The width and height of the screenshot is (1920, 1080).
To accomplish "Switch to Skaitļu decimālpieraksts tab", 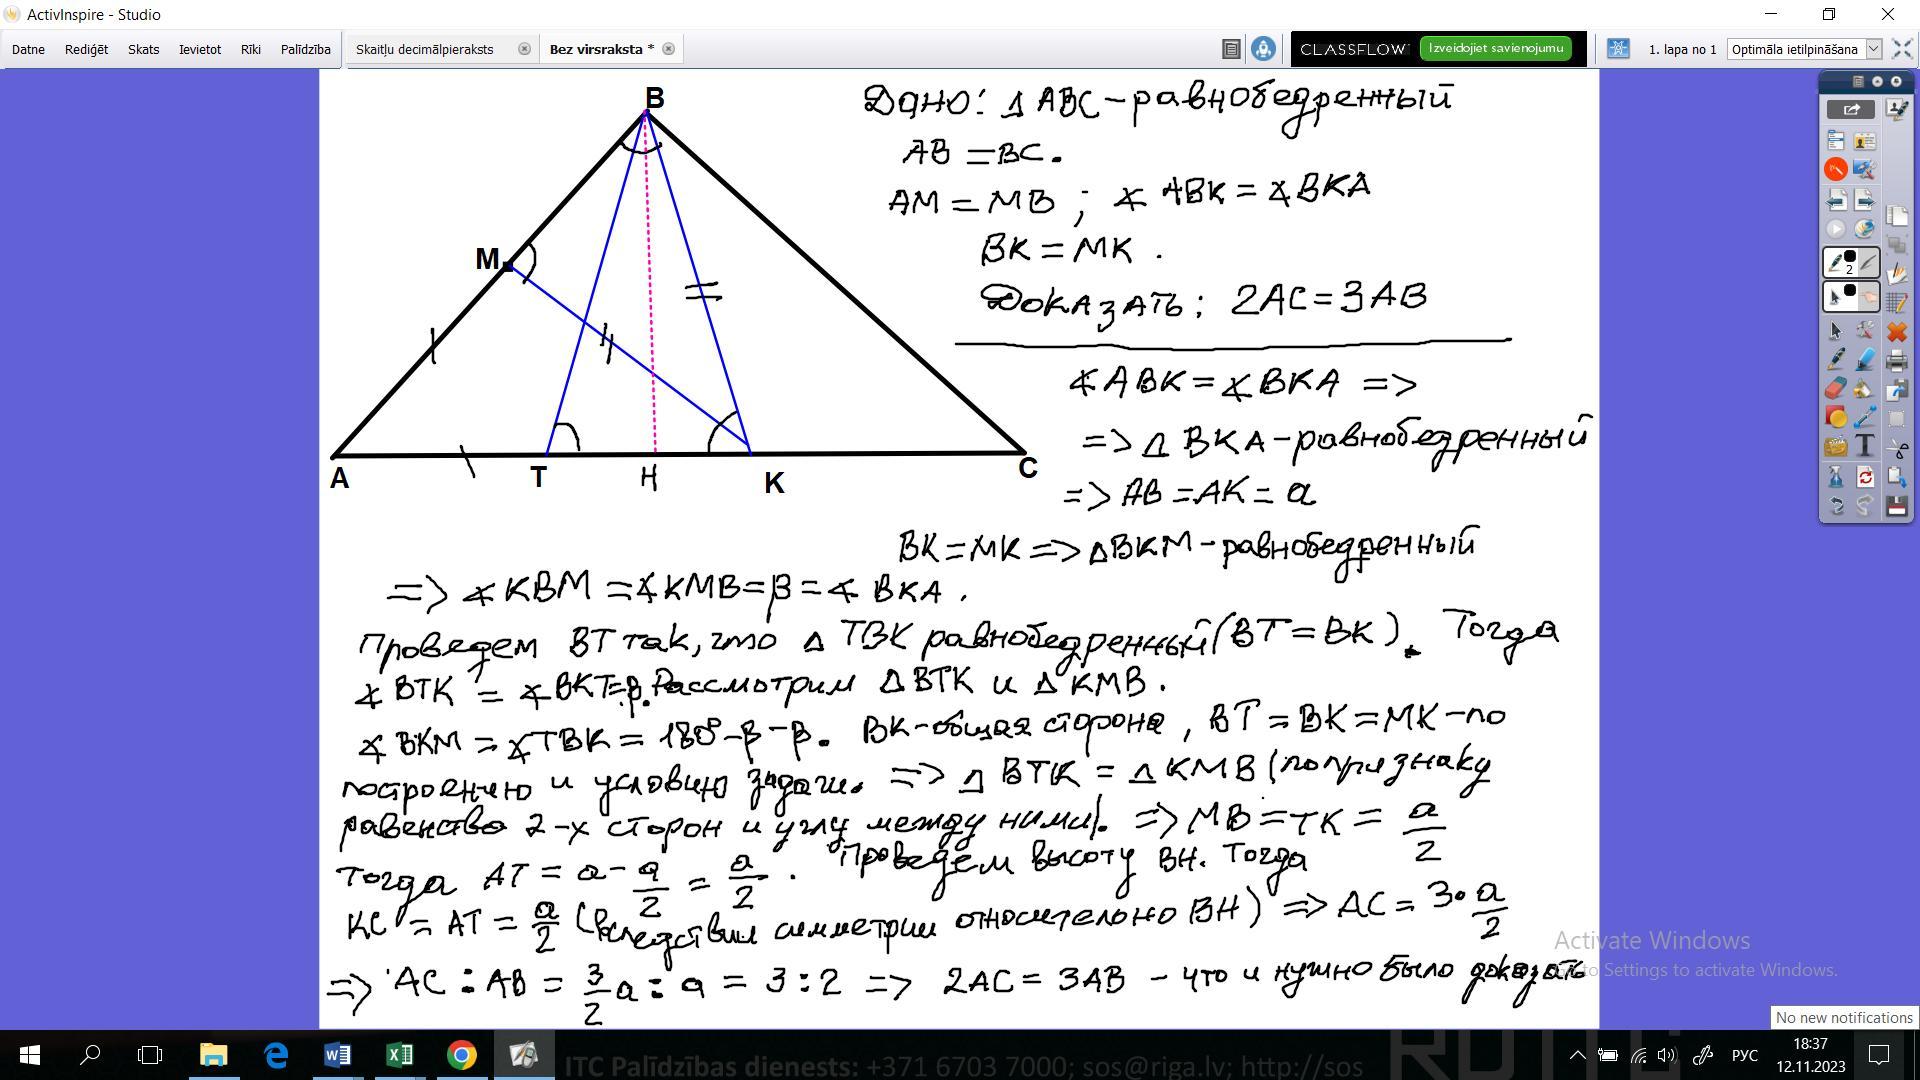I will [425, 49].
